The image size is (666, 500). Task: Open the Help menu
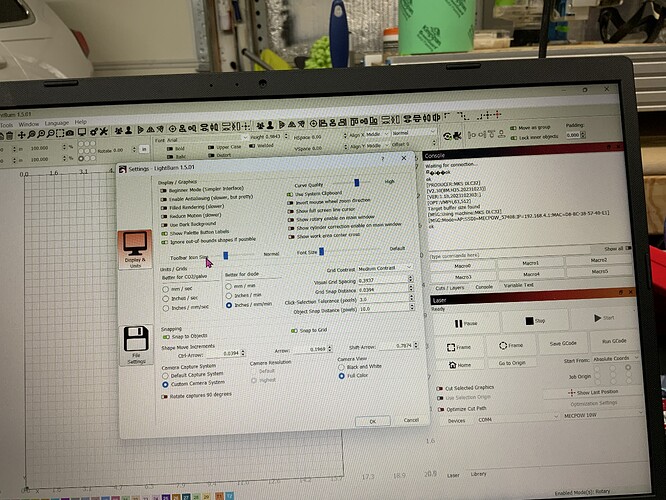[81, 122]
